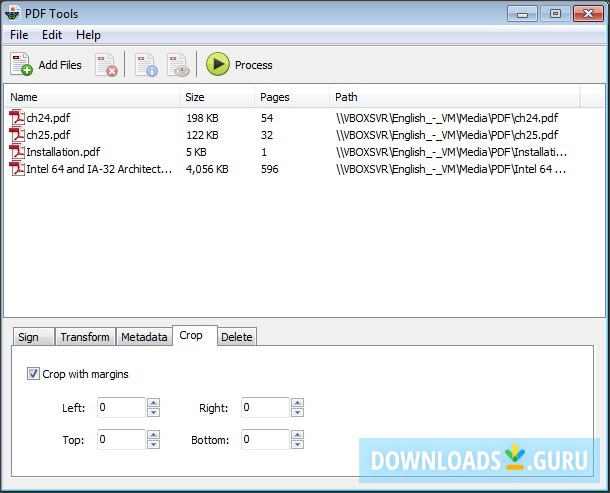Decrease the Bottom margin with the down arrow
The height and width of the screenshot is (493, 610).
pyautogui.click(x=297, y=444)
